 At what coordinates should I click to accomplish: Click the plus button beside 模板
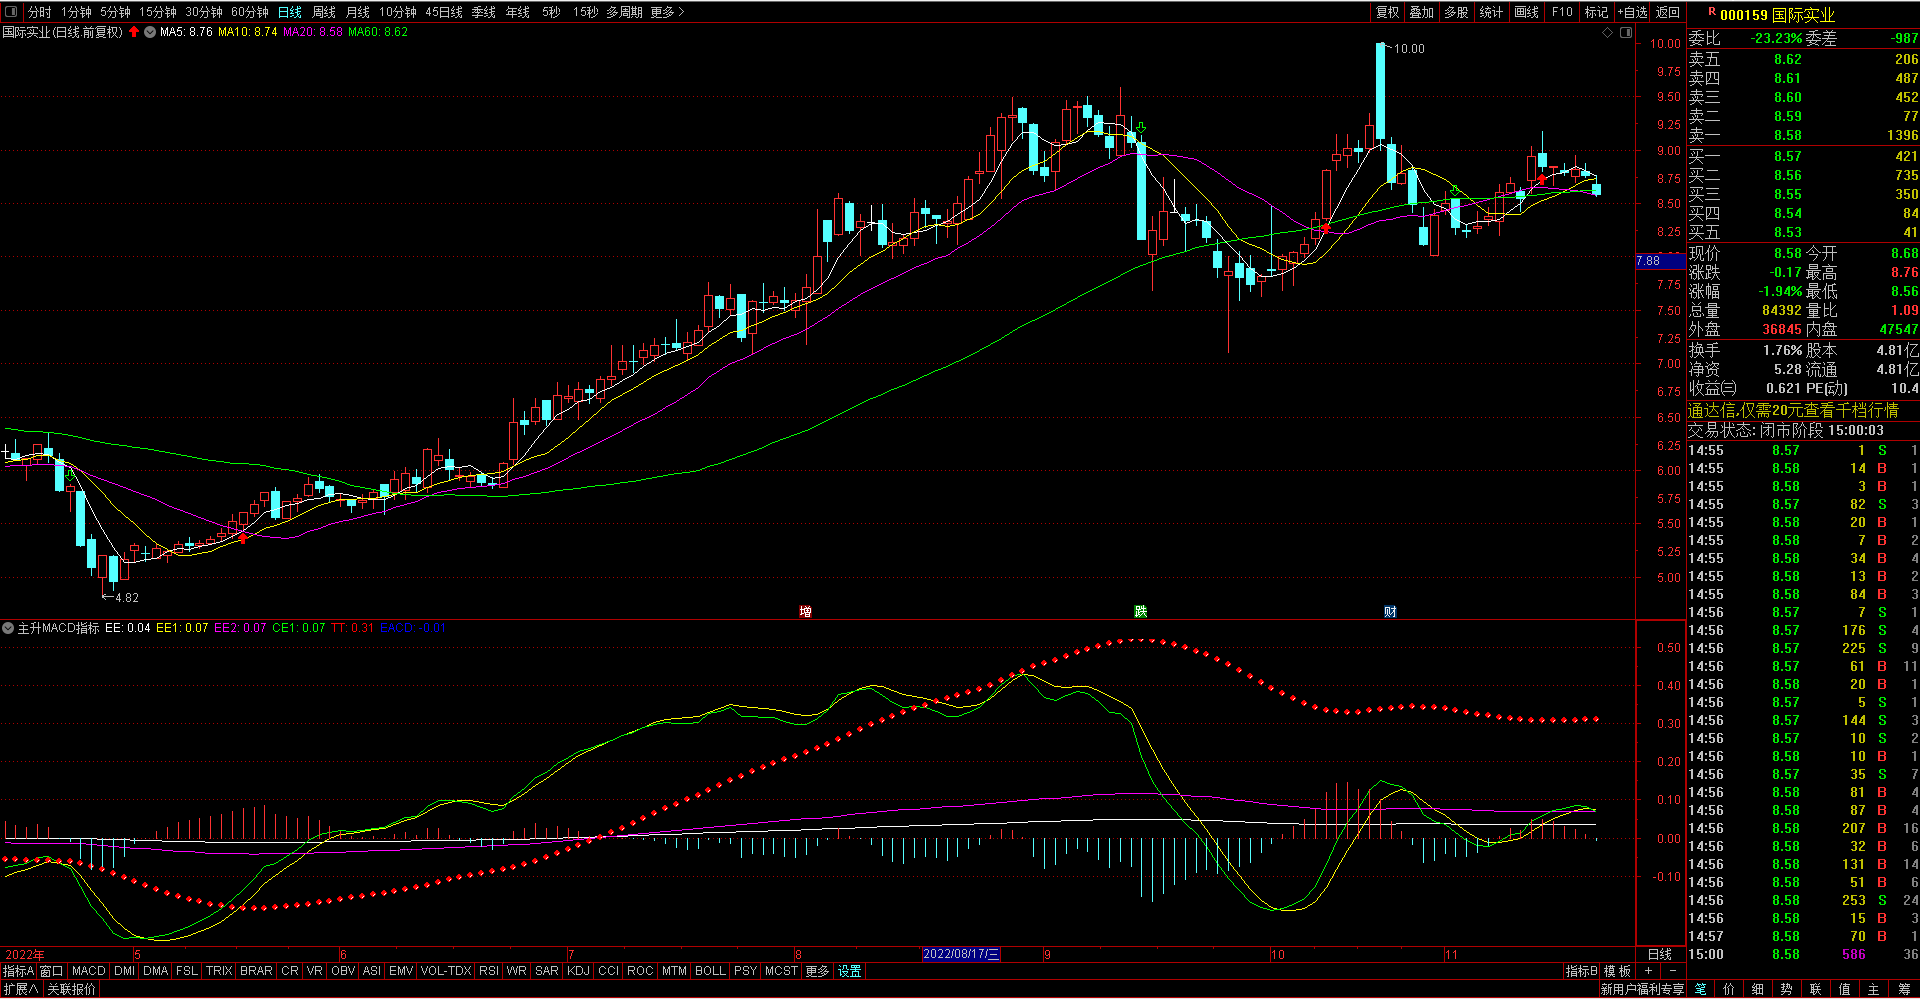(x=1648, y=971)
